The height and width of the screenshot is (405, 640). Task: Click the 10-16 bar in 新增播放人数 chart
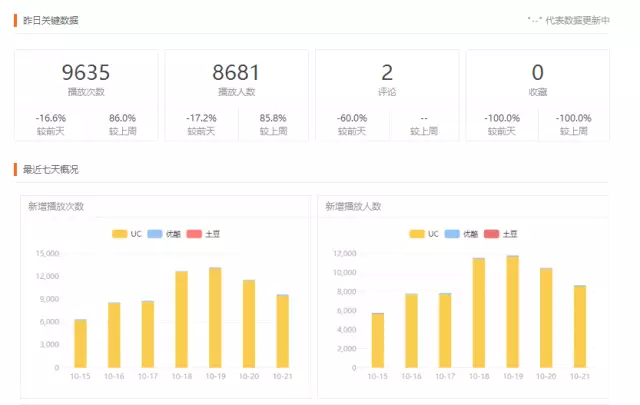[x=411, y=331]
